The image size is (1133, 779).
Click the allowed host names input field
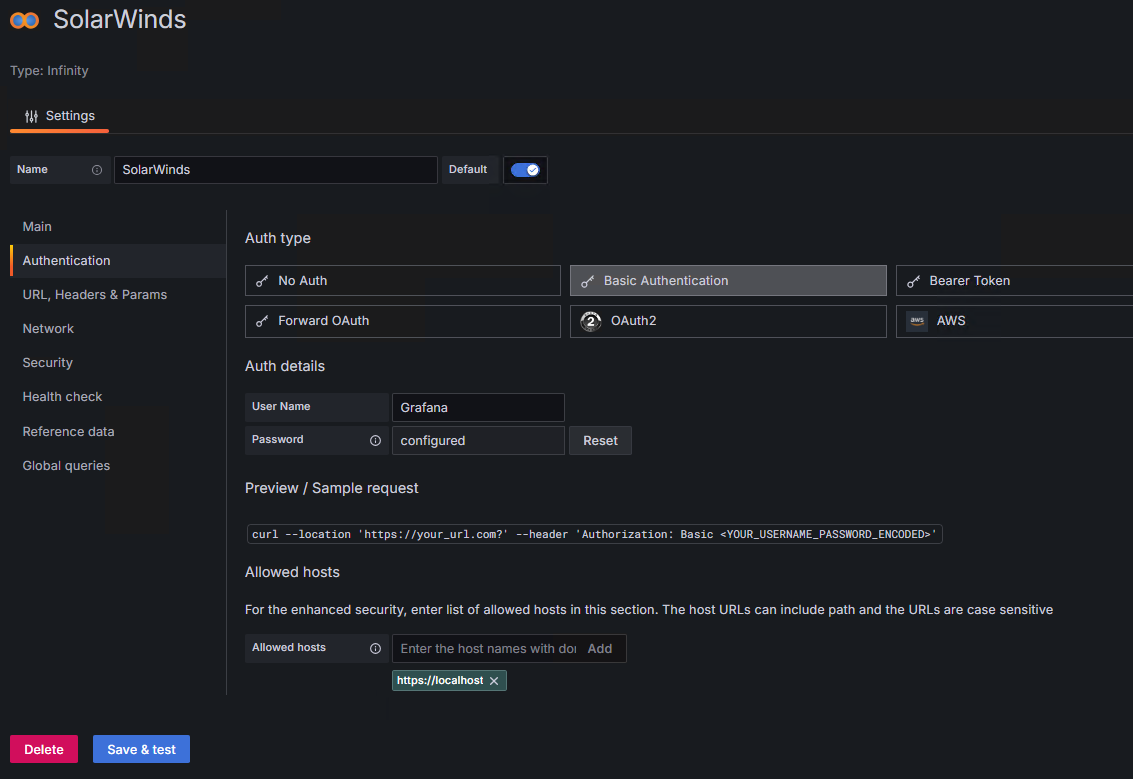pos(488,649)
